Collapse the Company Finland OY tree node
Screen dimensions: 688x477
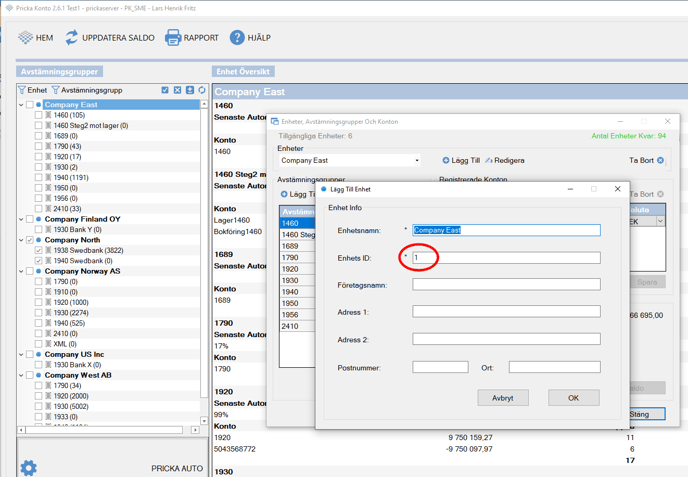coord(21,219)
